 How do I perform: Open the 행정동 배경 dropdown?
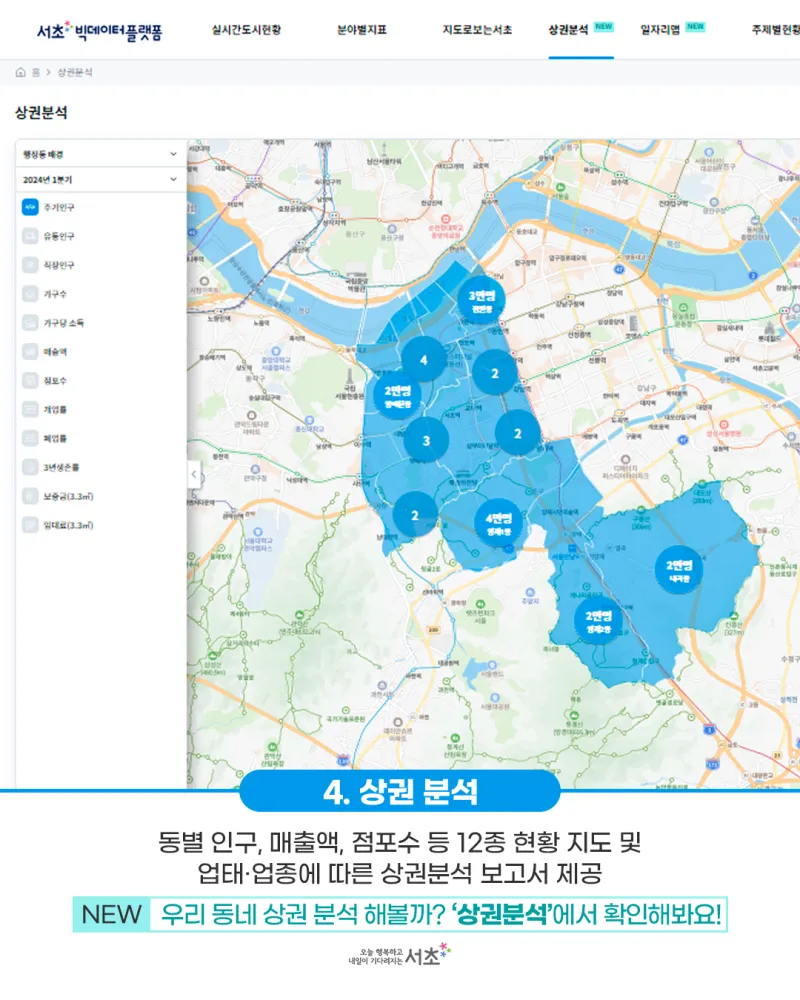point(100,154)
